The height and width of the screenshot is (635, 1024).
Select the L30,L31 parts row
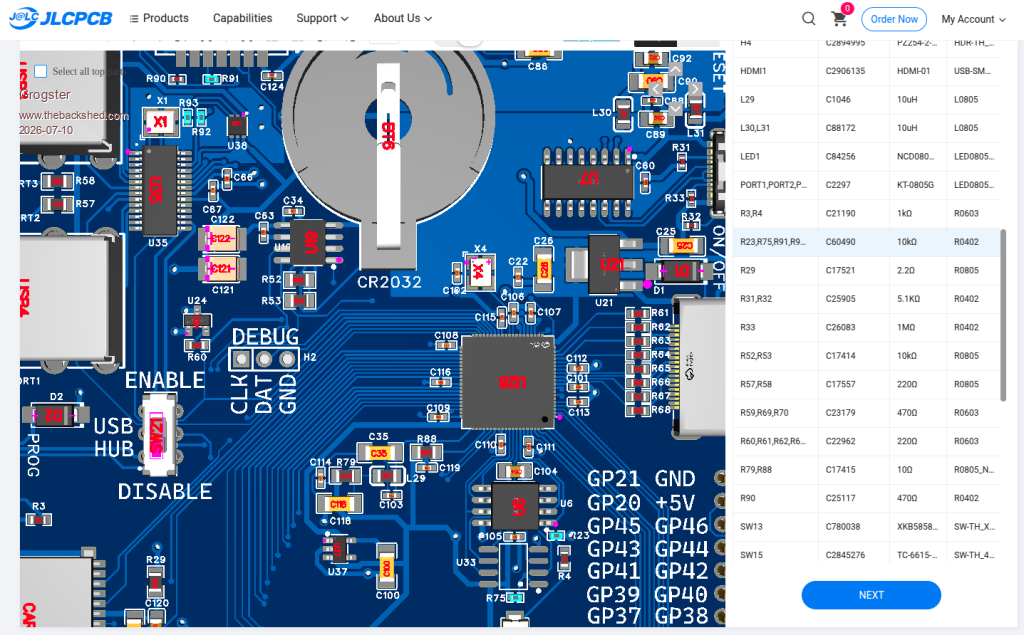click(x=867, y=128)
